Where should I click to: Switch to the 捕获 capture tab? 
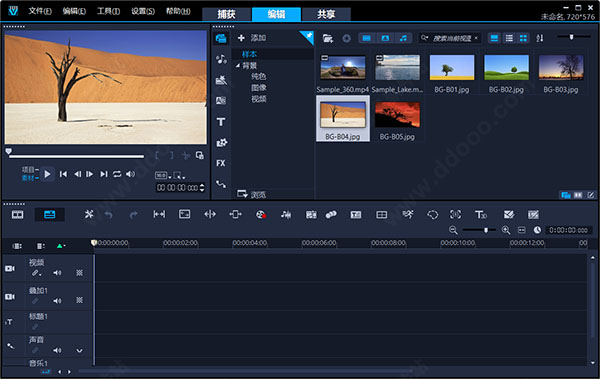click(226, 15)
